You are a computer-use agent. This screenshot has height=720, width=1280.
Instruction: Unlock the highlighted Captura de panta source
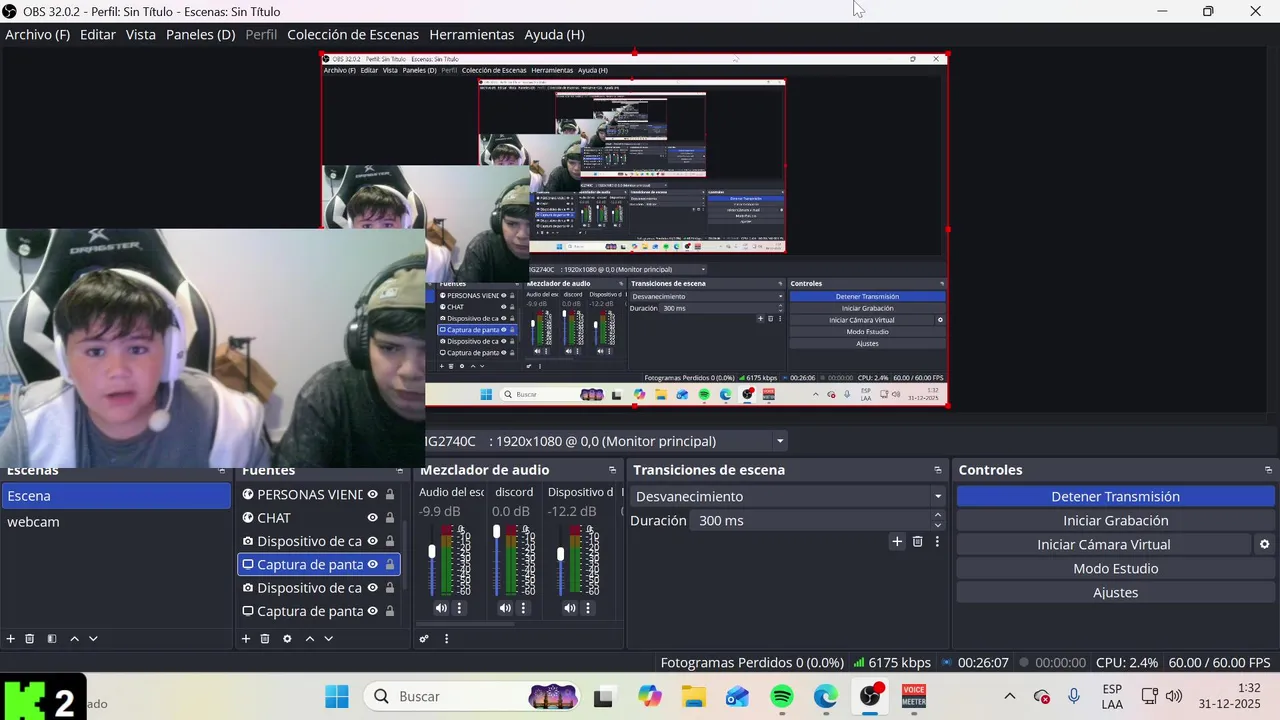click(390, 565)
